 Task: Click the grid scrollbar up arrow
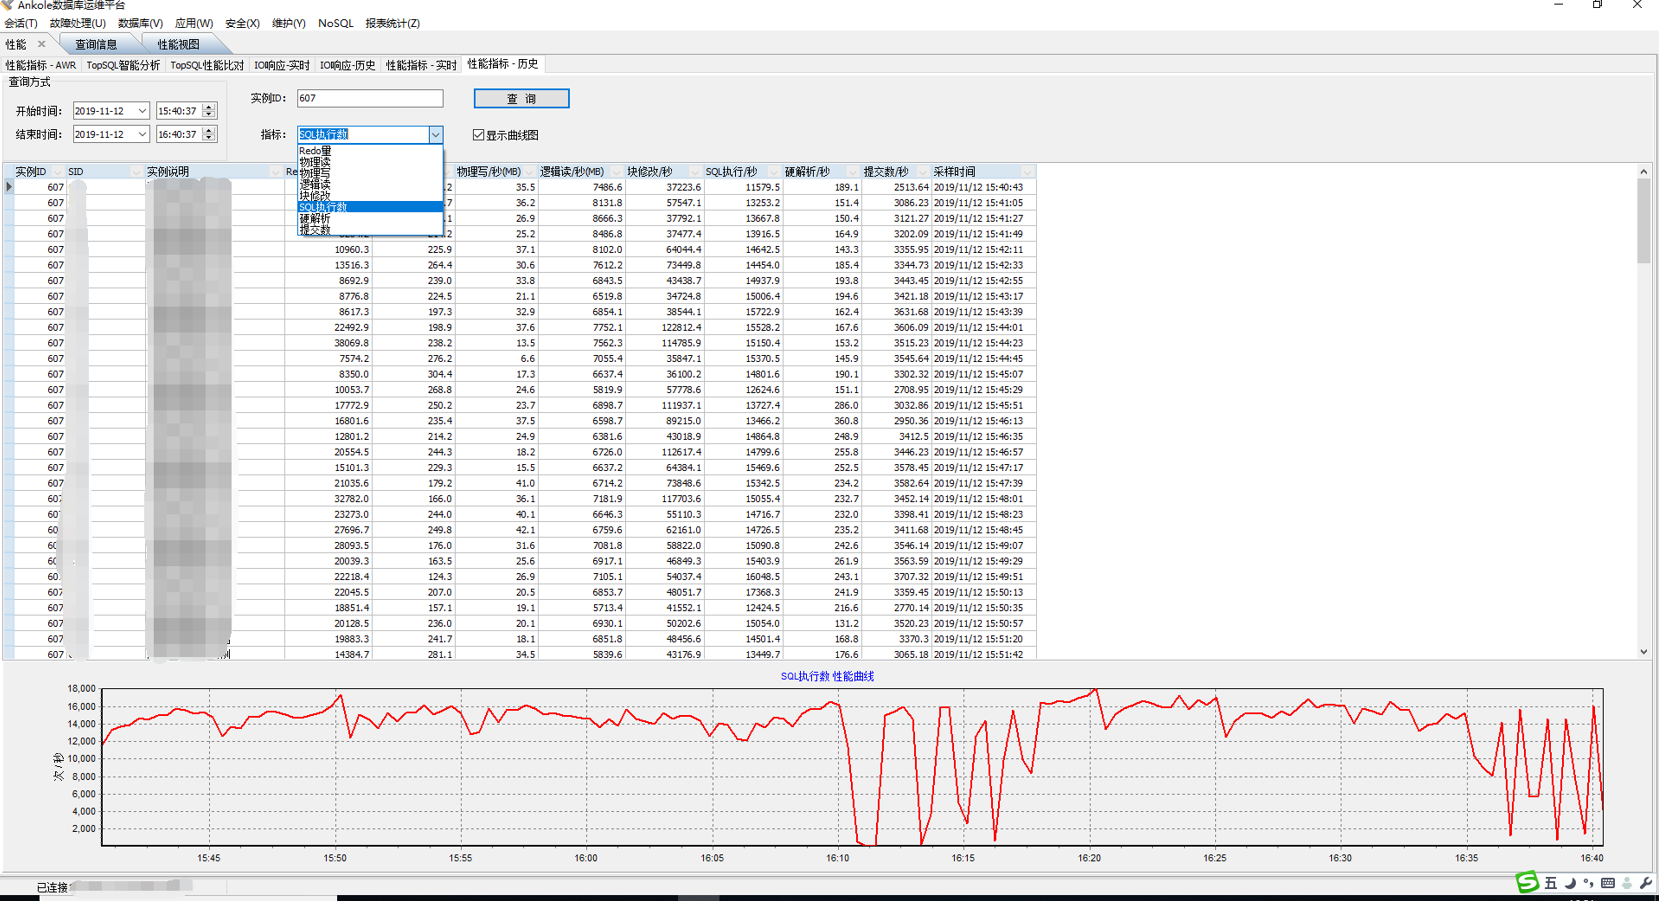pyautogui.click(x=1644, y=172)
